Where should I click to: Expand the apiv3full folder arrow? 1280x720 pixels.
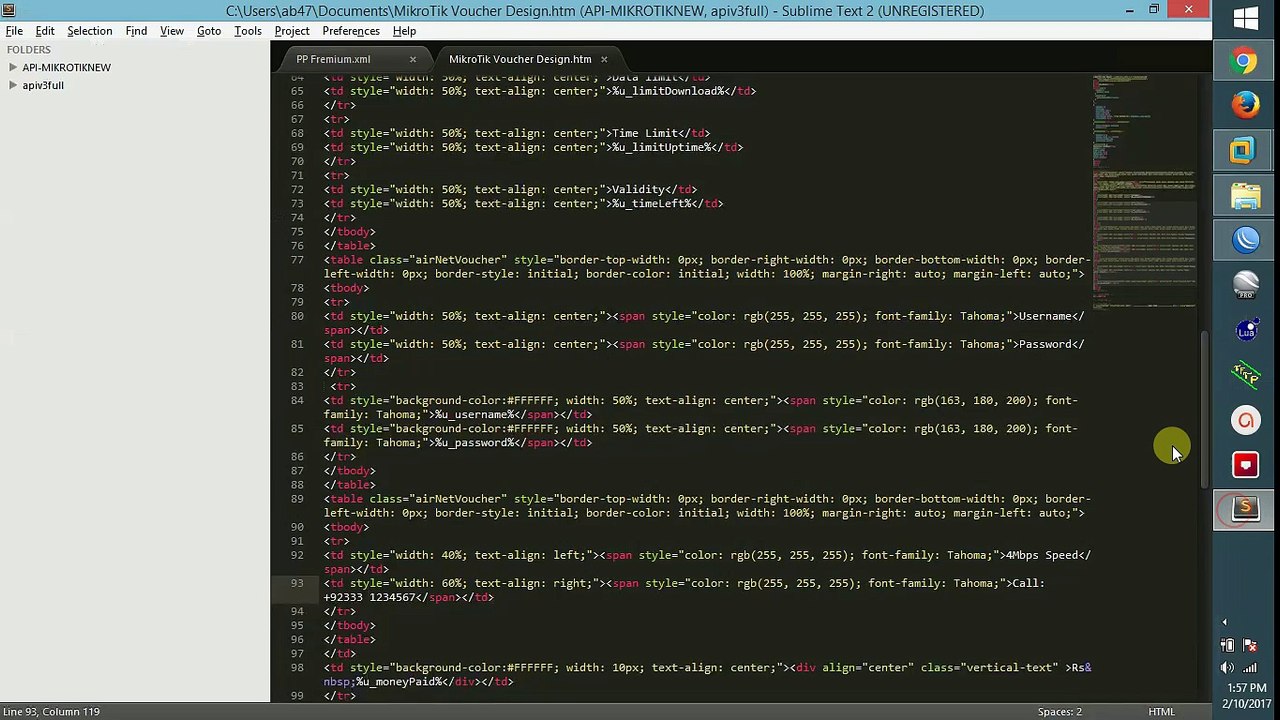coord(13,85)
